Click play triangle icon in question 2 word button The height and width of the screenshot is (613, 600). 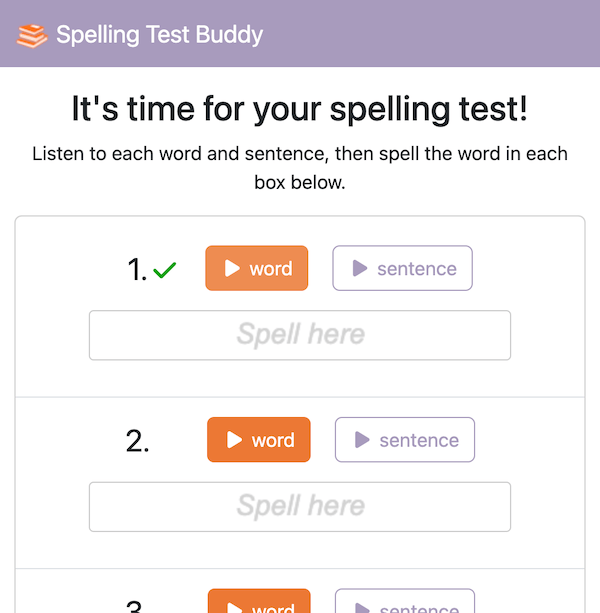pyautogui.click(x=234, y=440)
